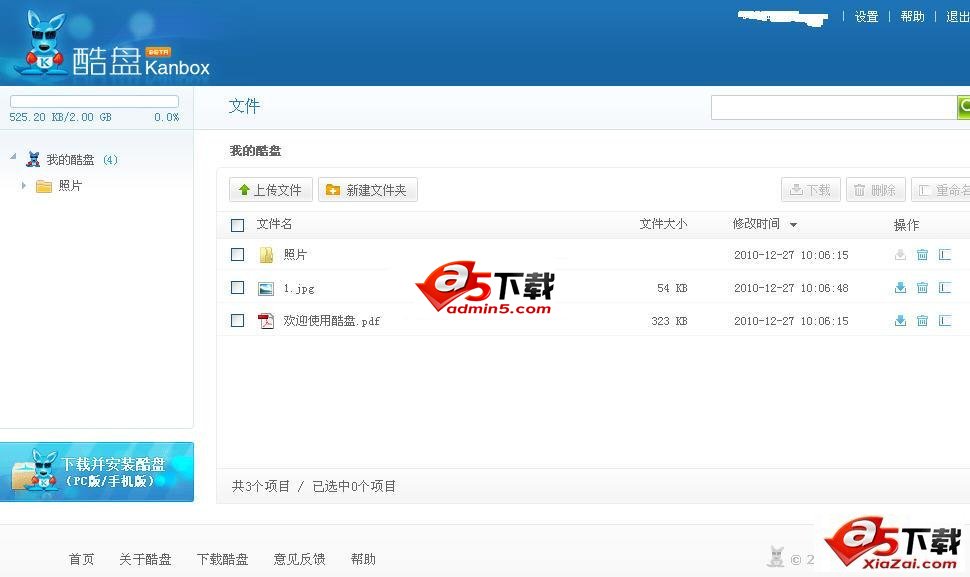This screenshot has height=577, width=970.
Task: Sort by 修改时间 column header
Action: click(756, 224)
